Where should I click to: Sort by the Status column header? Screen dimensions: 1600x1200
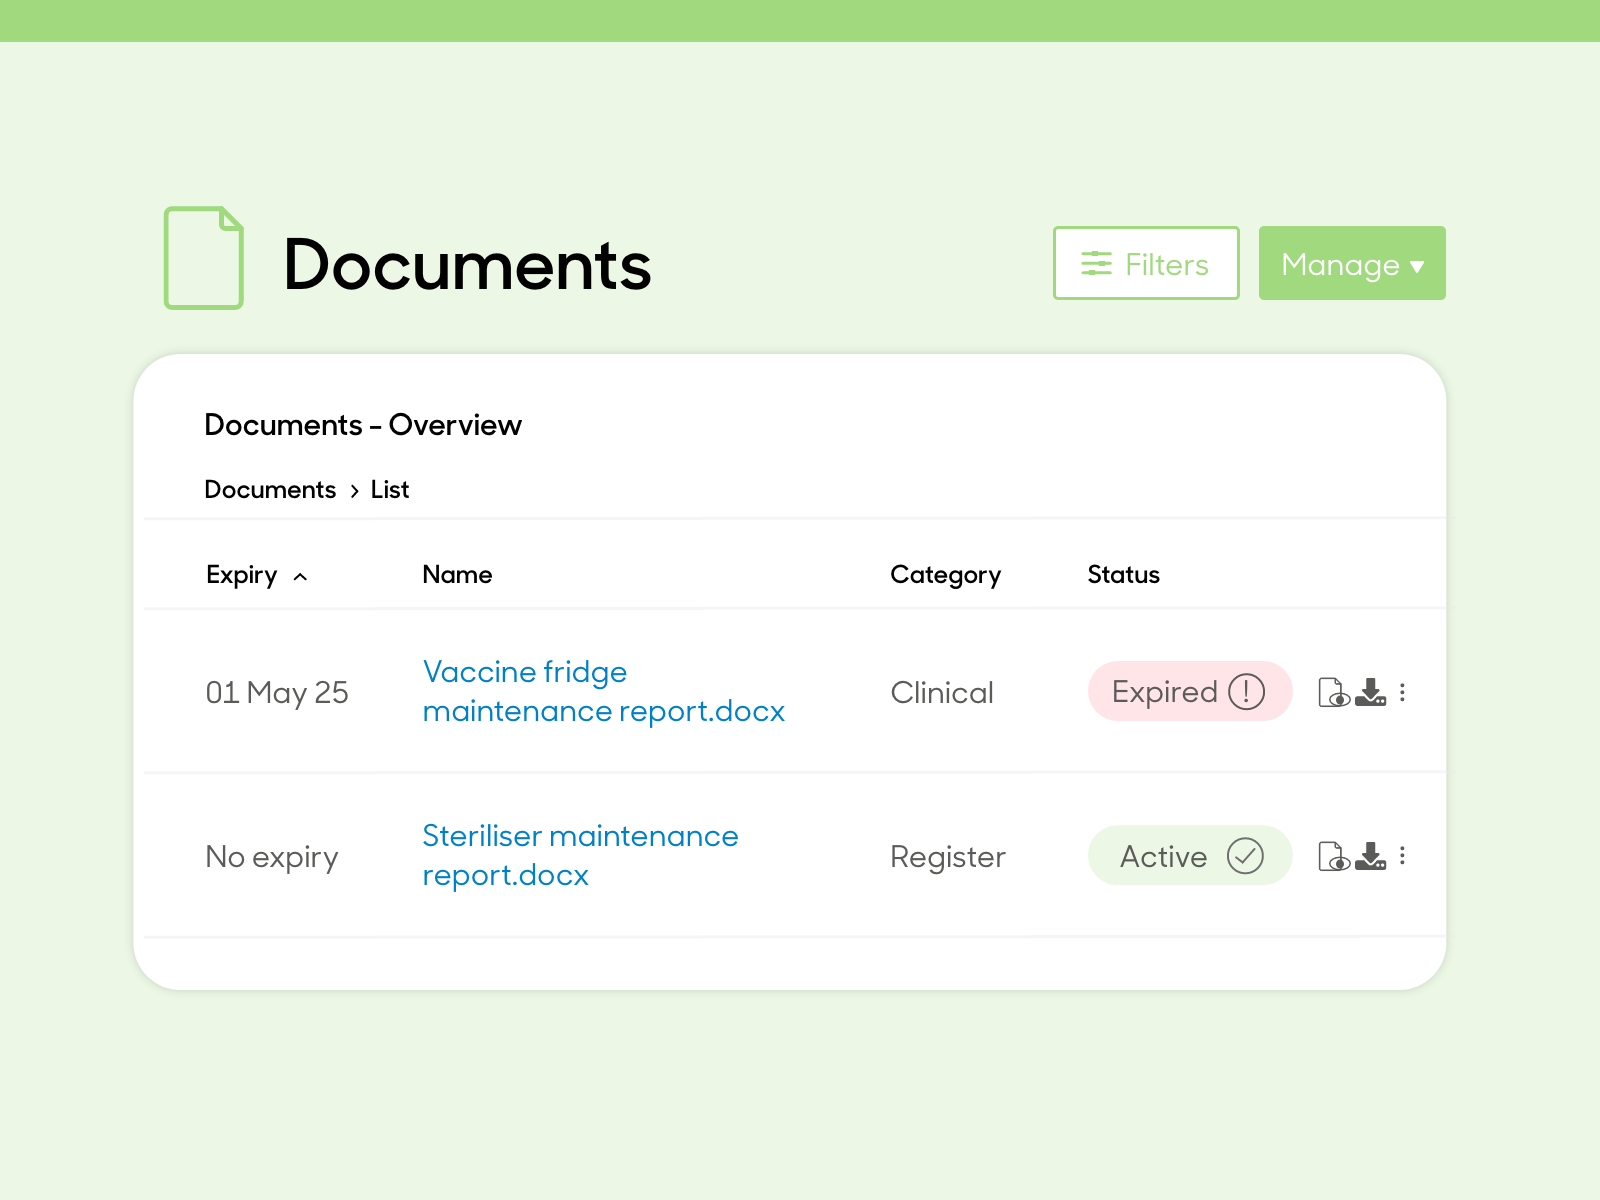pos(1123,574)
